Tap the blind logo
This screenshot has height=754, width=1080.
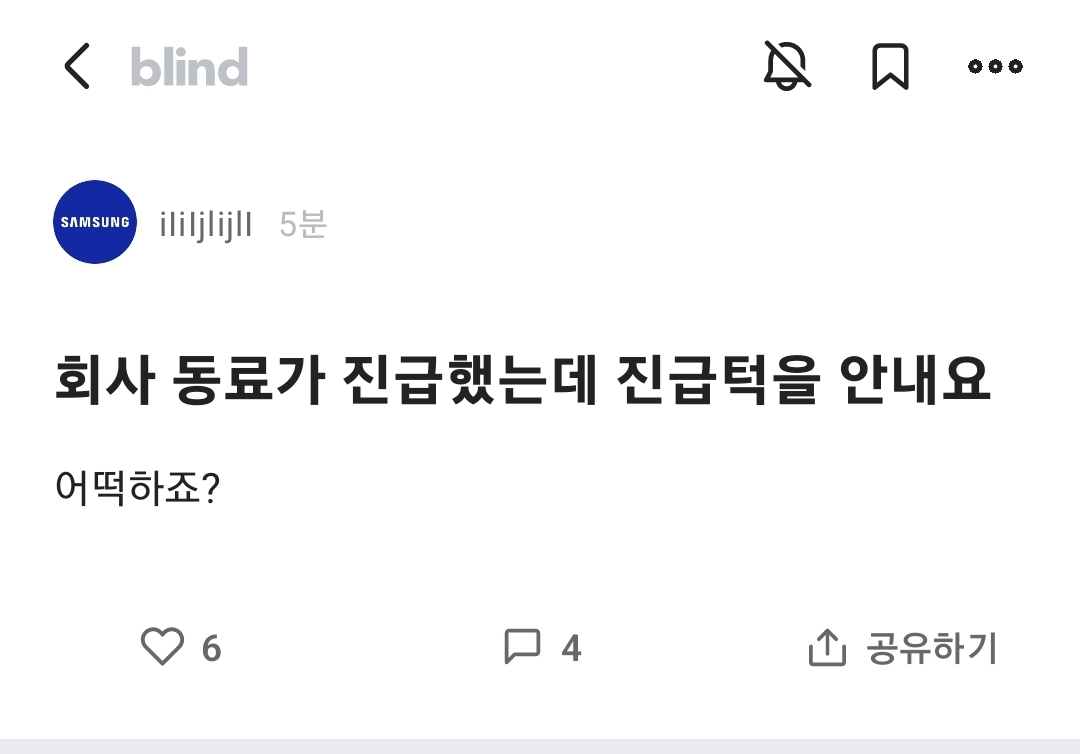pyautogui.click(x=189, y=67)
